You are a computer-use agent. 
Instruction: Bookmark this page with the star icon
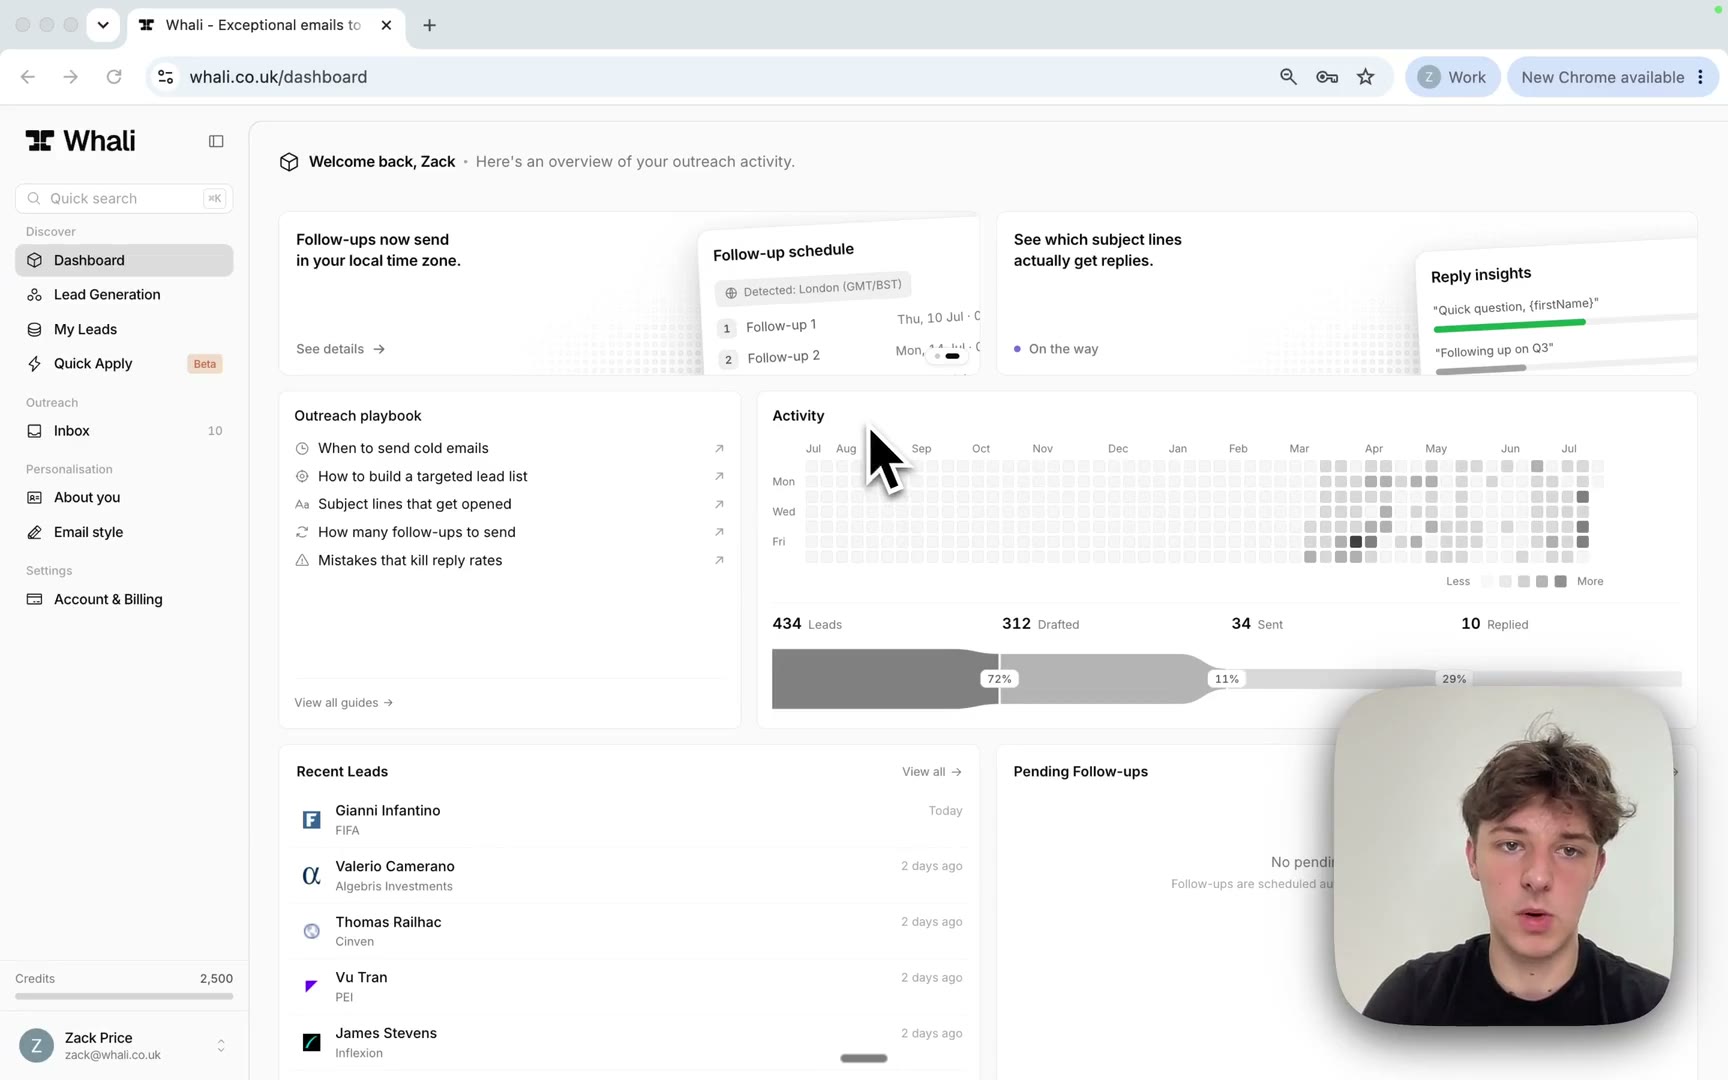(x=1365, y=77)
